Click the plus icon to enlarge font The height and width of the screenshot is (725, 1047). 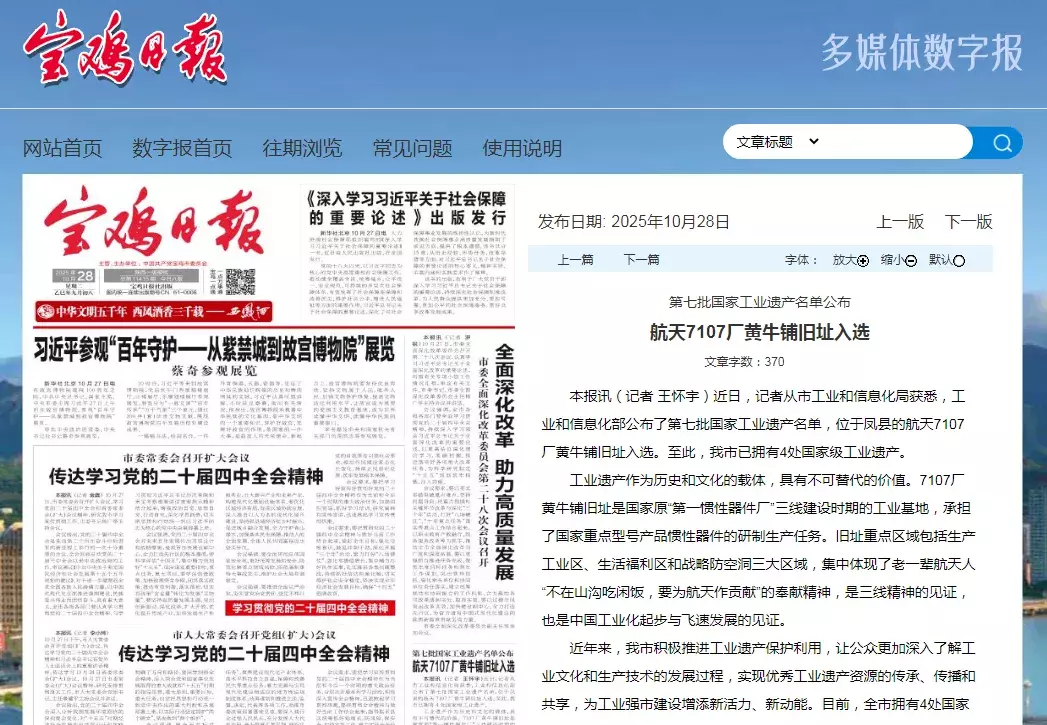tap(863, 261)
